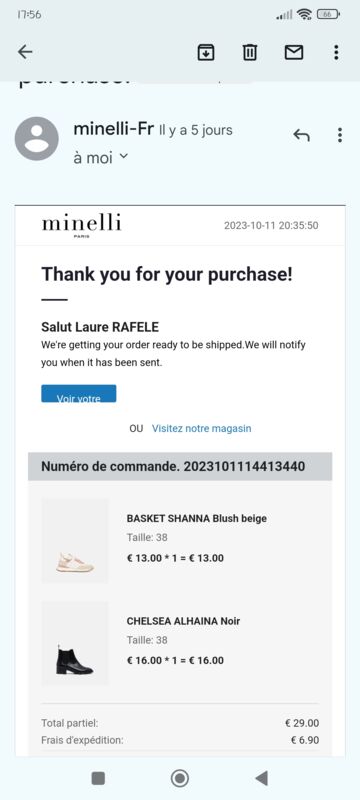Tap the CHELSEA ALHAINA boot thumbnail

point(75,643)
